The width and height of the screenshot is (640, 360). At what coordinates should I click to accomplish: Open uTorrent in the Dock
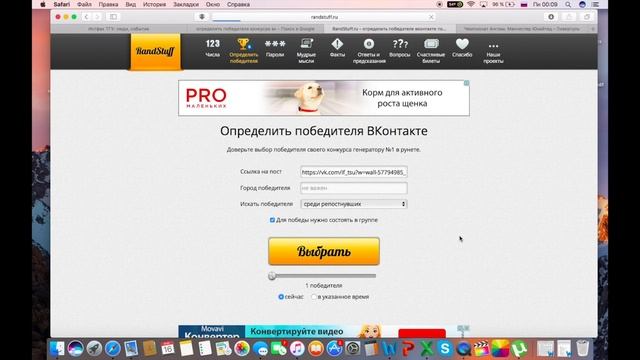519,349
